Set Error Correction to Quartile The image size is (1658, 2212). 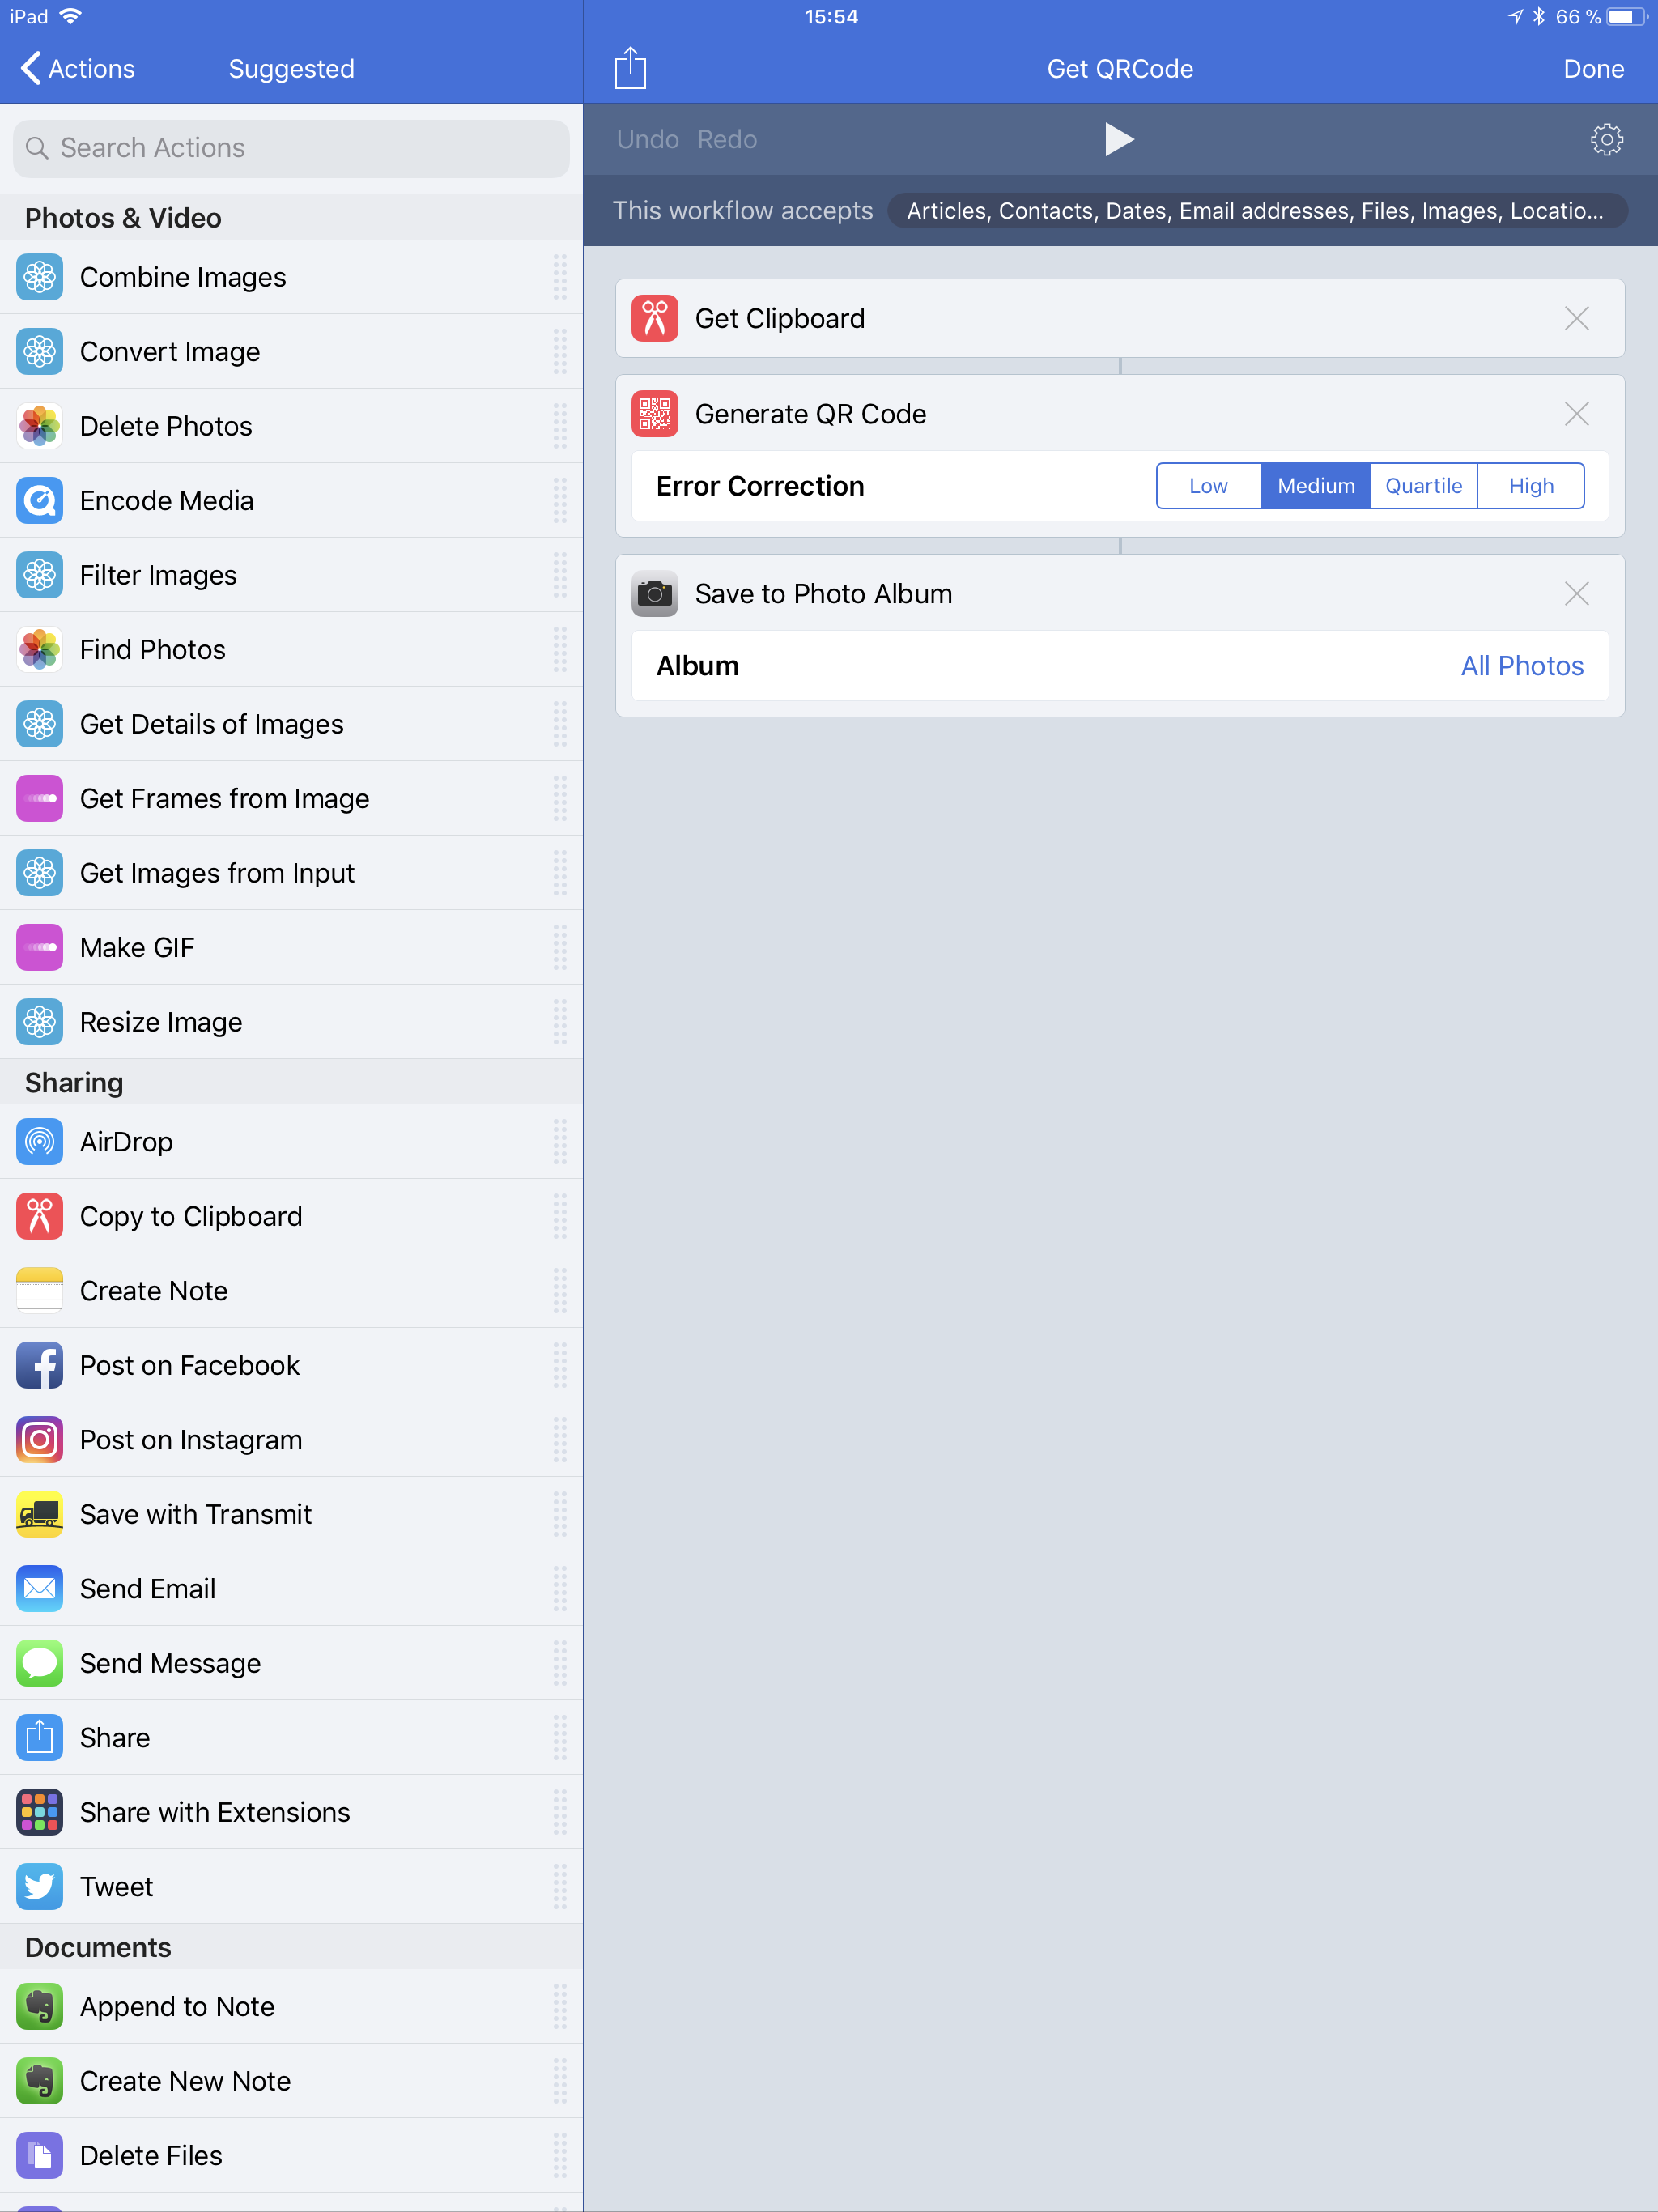point(1423,486)
